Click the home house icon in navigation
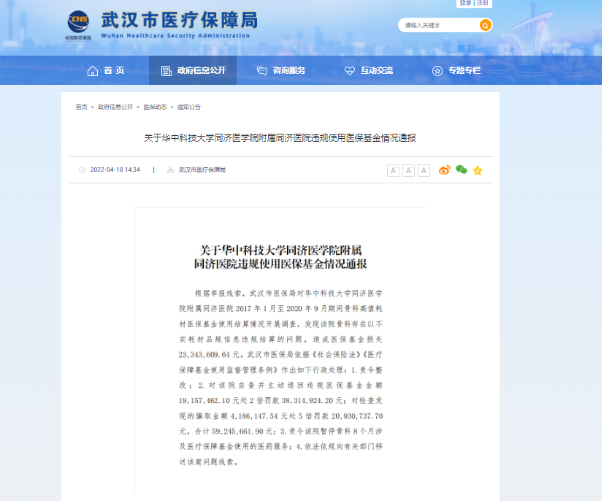The image size is (602, 501). point(93,71)
